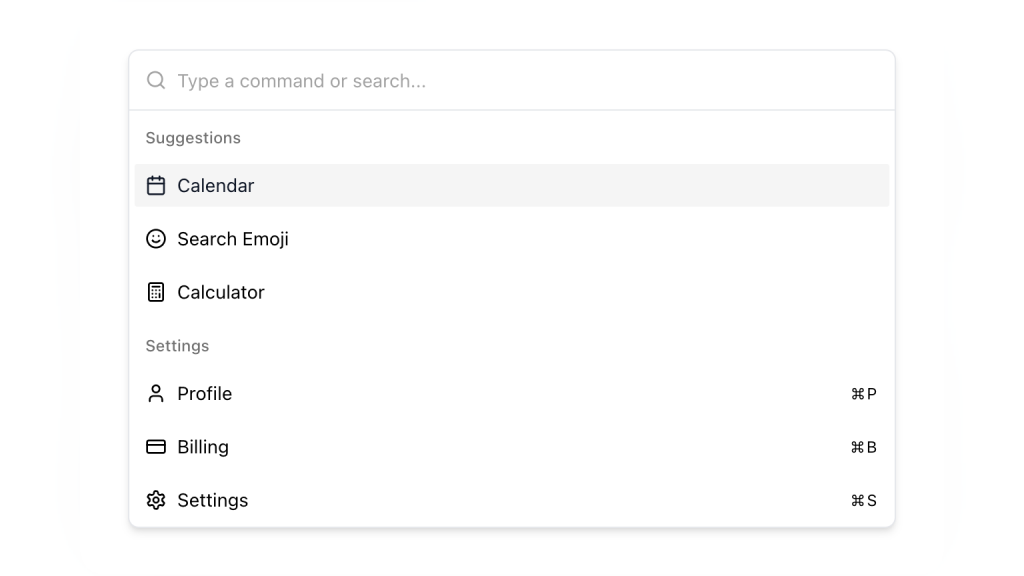Image resolution: width=1024 pixels, height=576 pixels.
Task: Choose the Search Emoji command
Action: coord(233,239)
